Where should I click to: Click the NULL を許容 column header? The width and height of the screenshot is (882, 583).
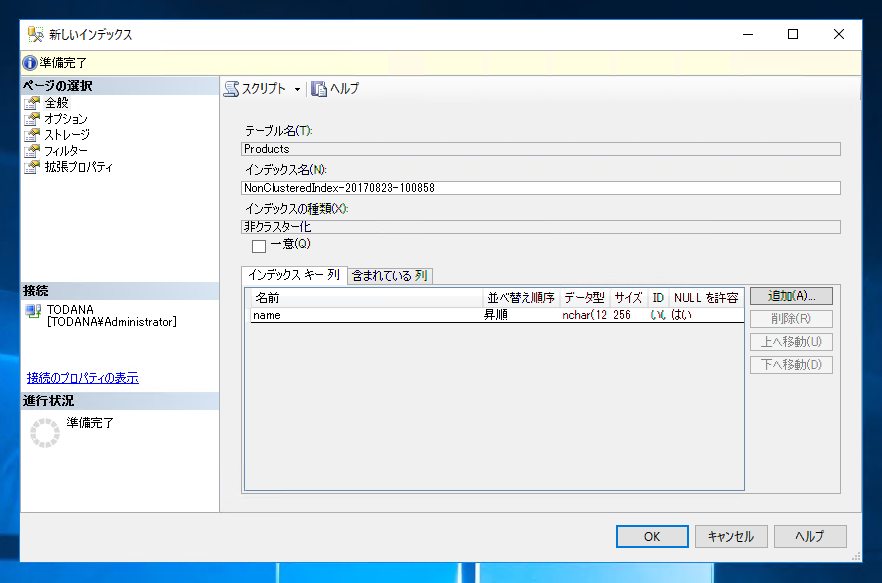coord(706,298)
